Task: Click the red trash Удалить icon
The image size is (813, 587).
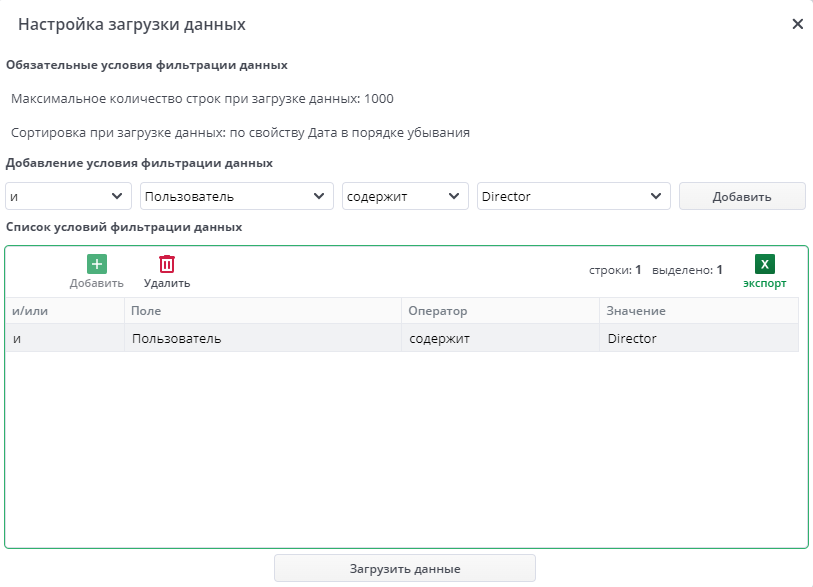Action: pos(166,264)
